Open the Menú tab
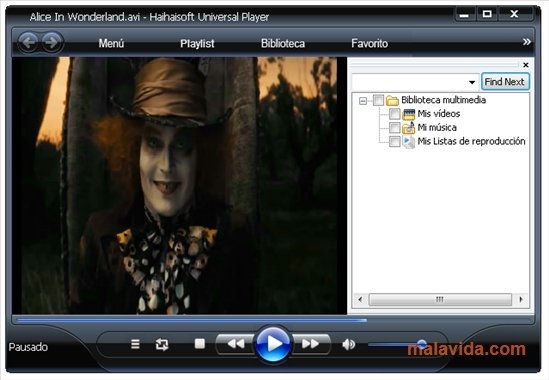549x380 pixels. tap(111, 43)
